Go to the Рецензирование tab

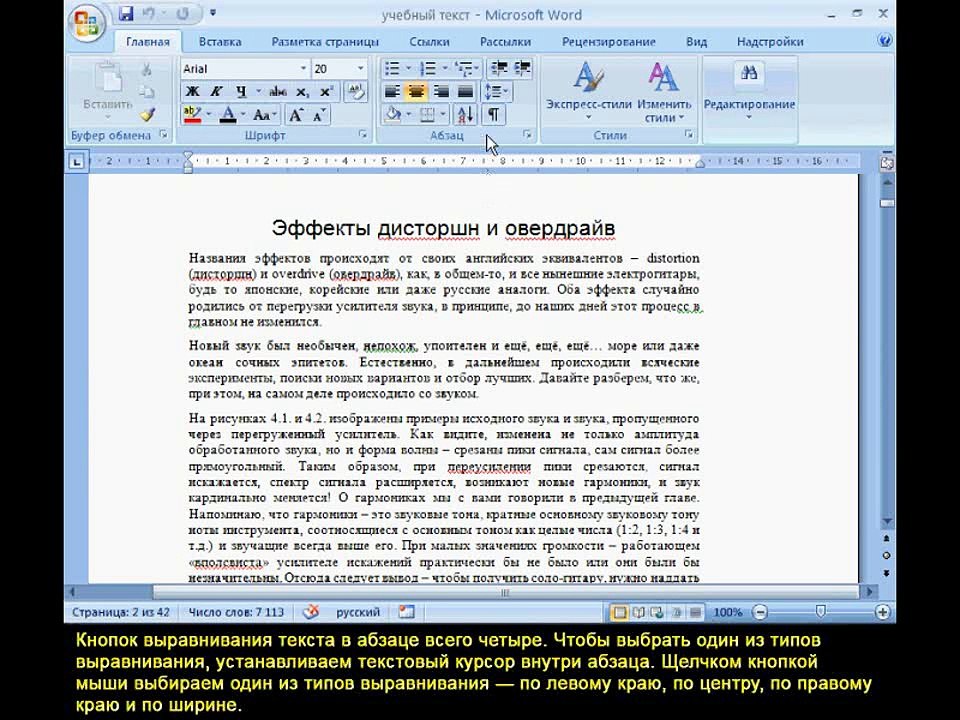(609, 42)
